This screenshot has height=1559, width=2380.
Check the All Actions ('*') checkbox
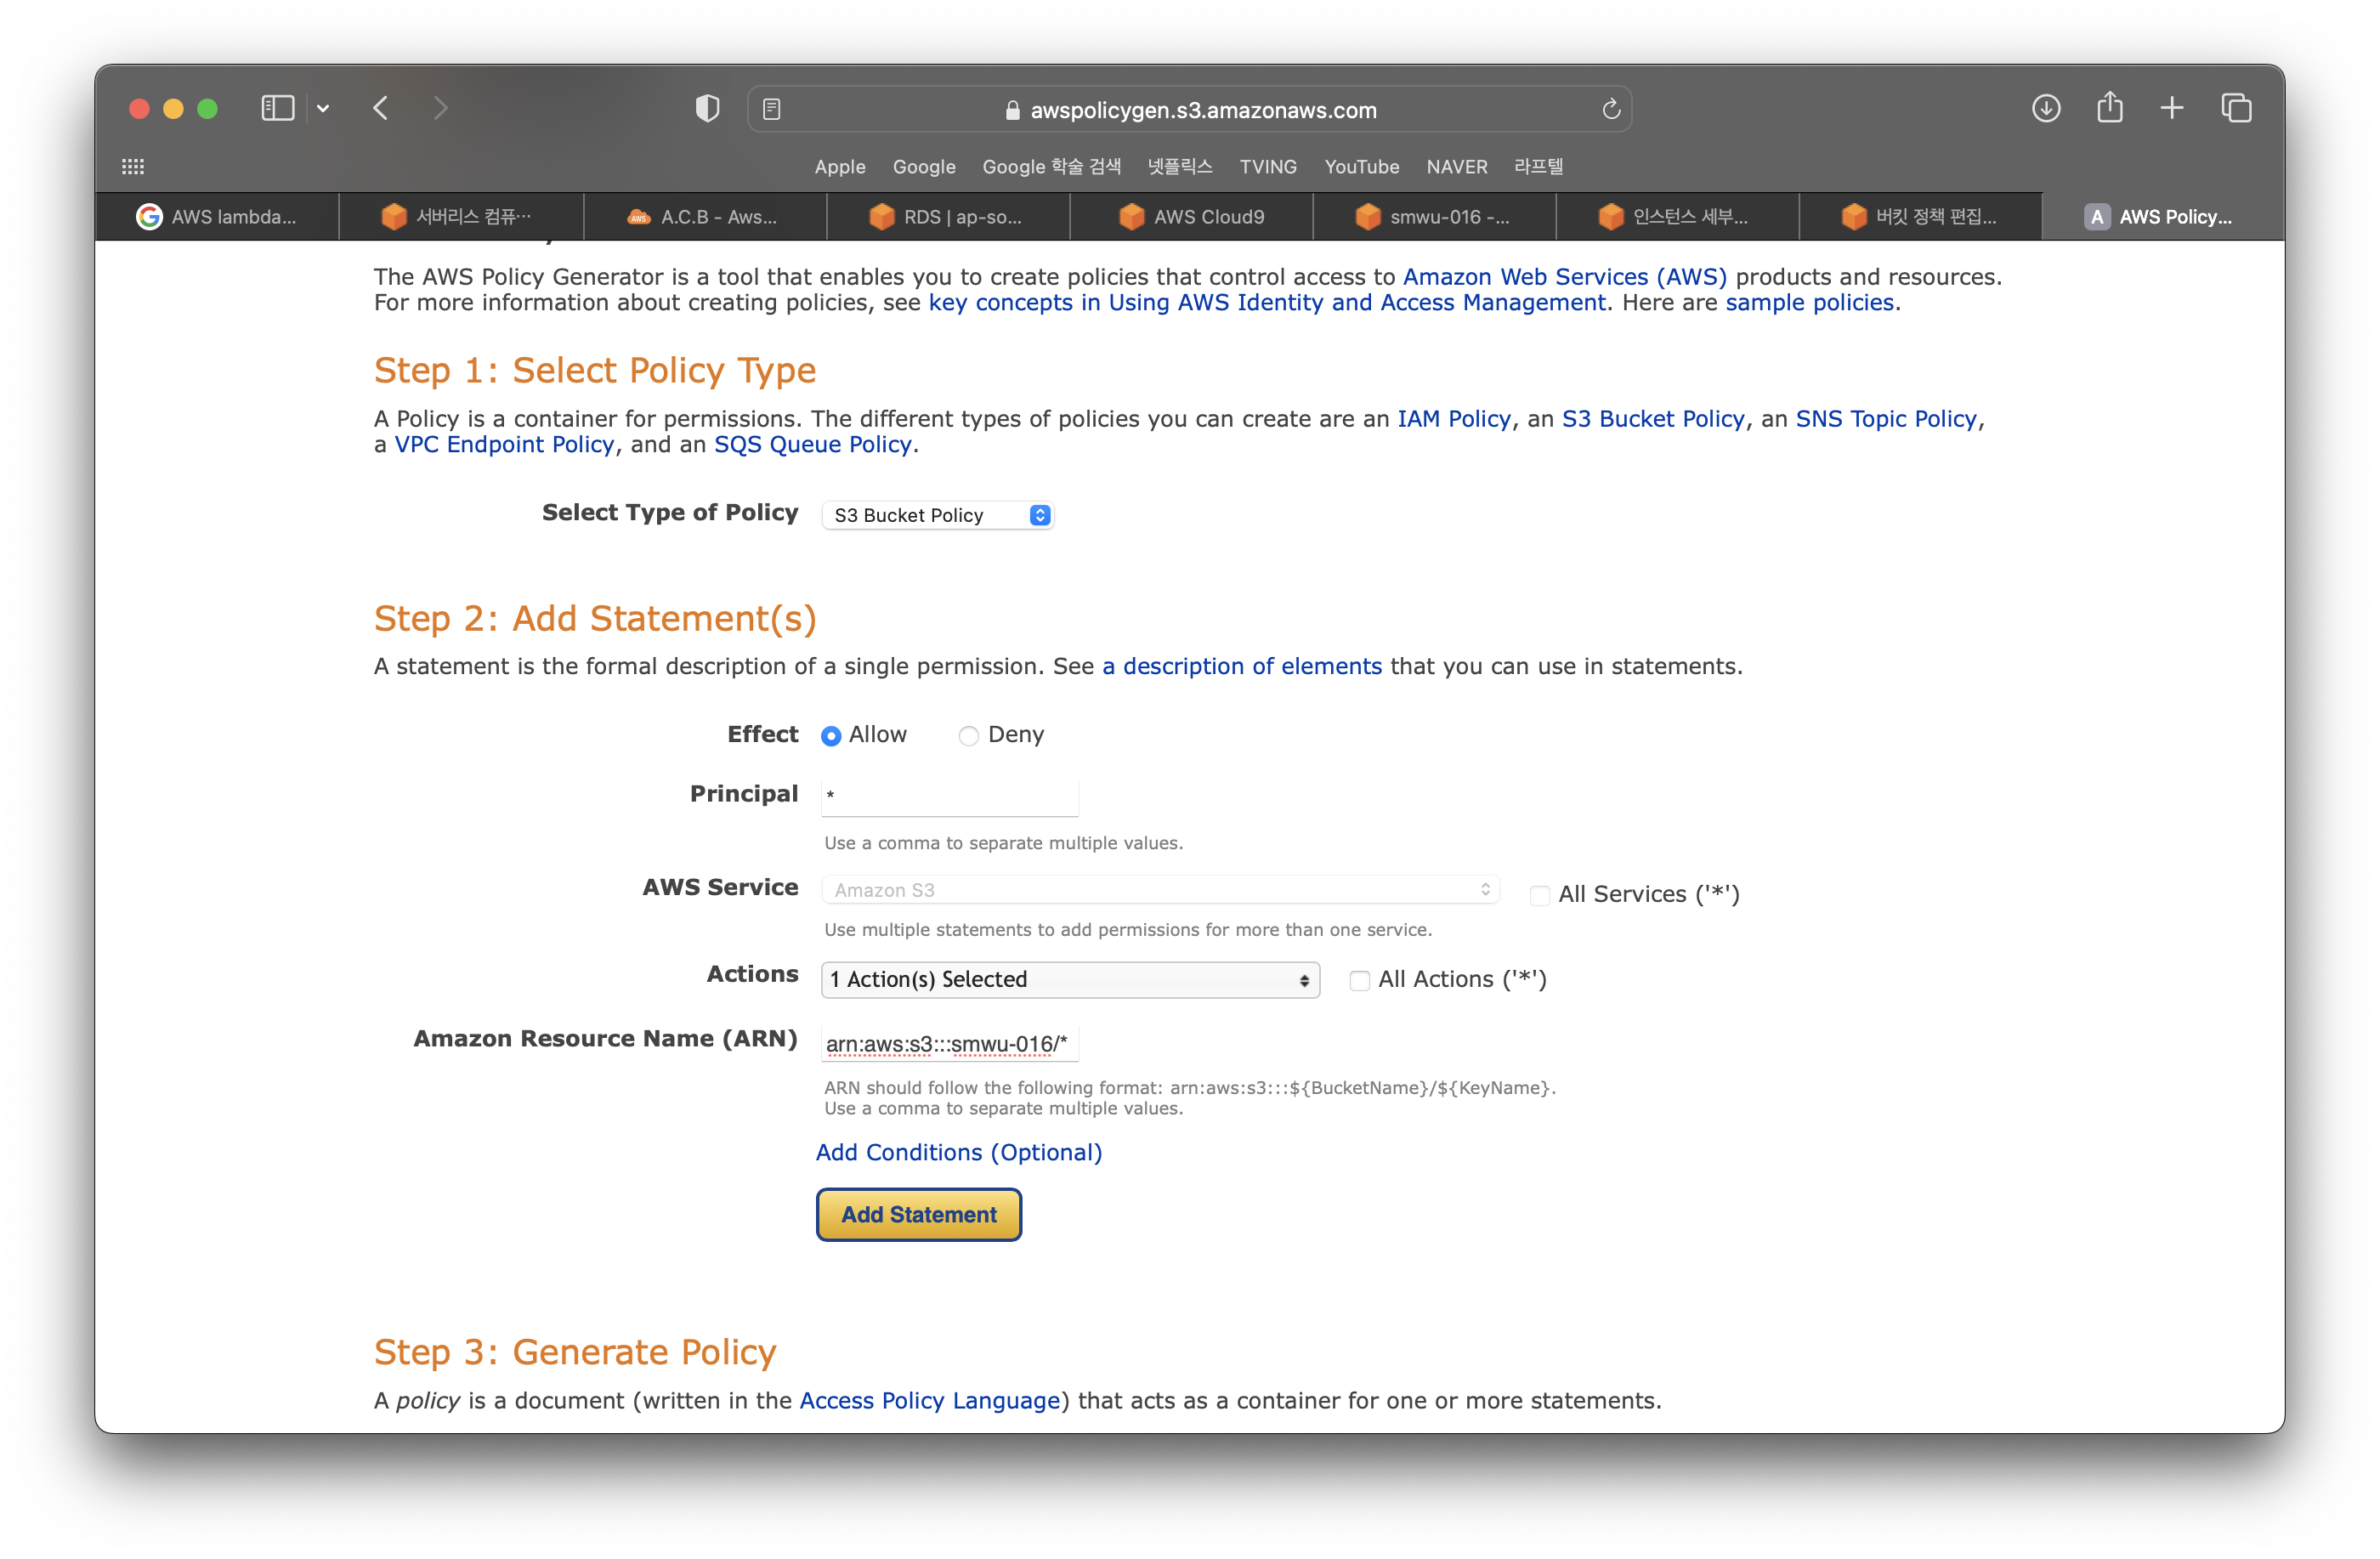point(1360,980)
